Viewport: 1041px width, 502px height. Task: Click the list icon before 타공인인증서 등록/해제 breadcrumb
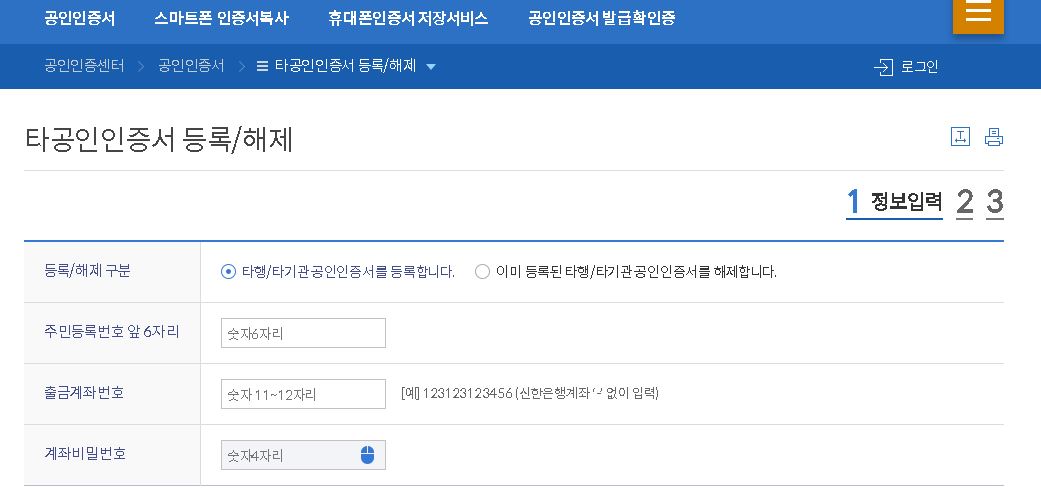pyautogui.click(x=262, y=66)
